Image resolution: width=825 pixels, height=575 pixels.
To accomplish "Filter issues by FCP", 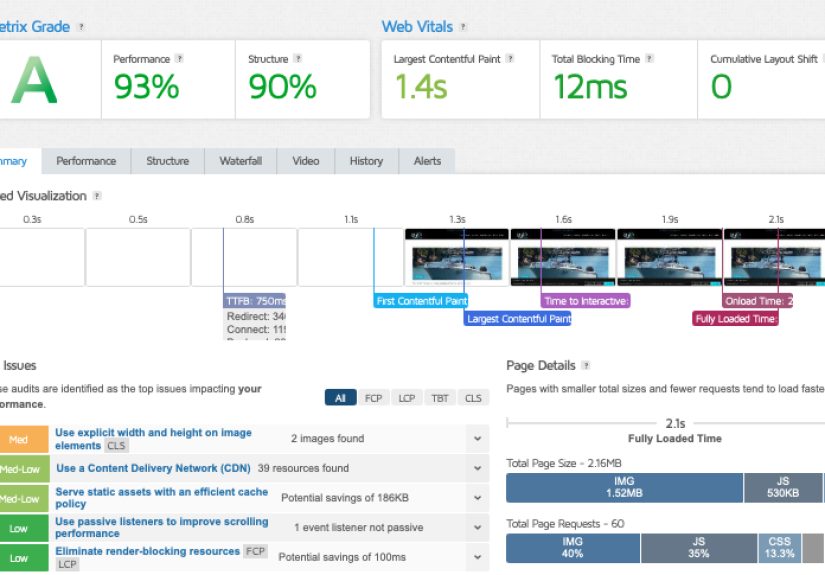I will tap(374, 398).
